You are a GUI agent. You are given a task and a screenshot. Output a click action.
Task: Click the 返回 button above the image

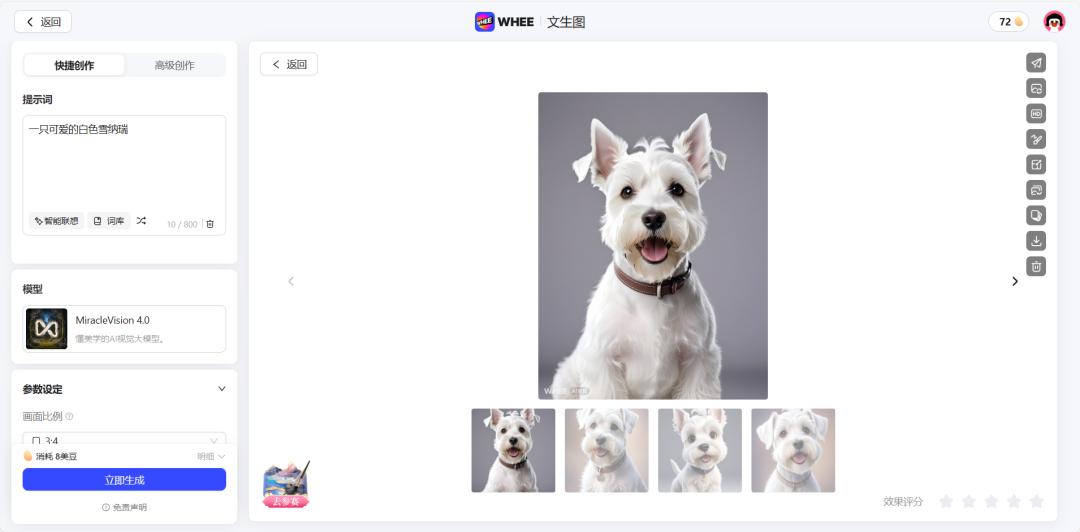[x=289, y=64]
